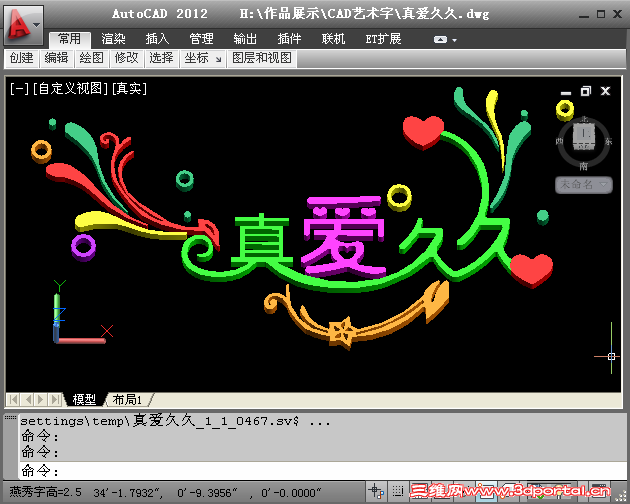Click 东 on the ViewCube compass
This screenshot has width=630, height=504.
click(x=609, y=141)
